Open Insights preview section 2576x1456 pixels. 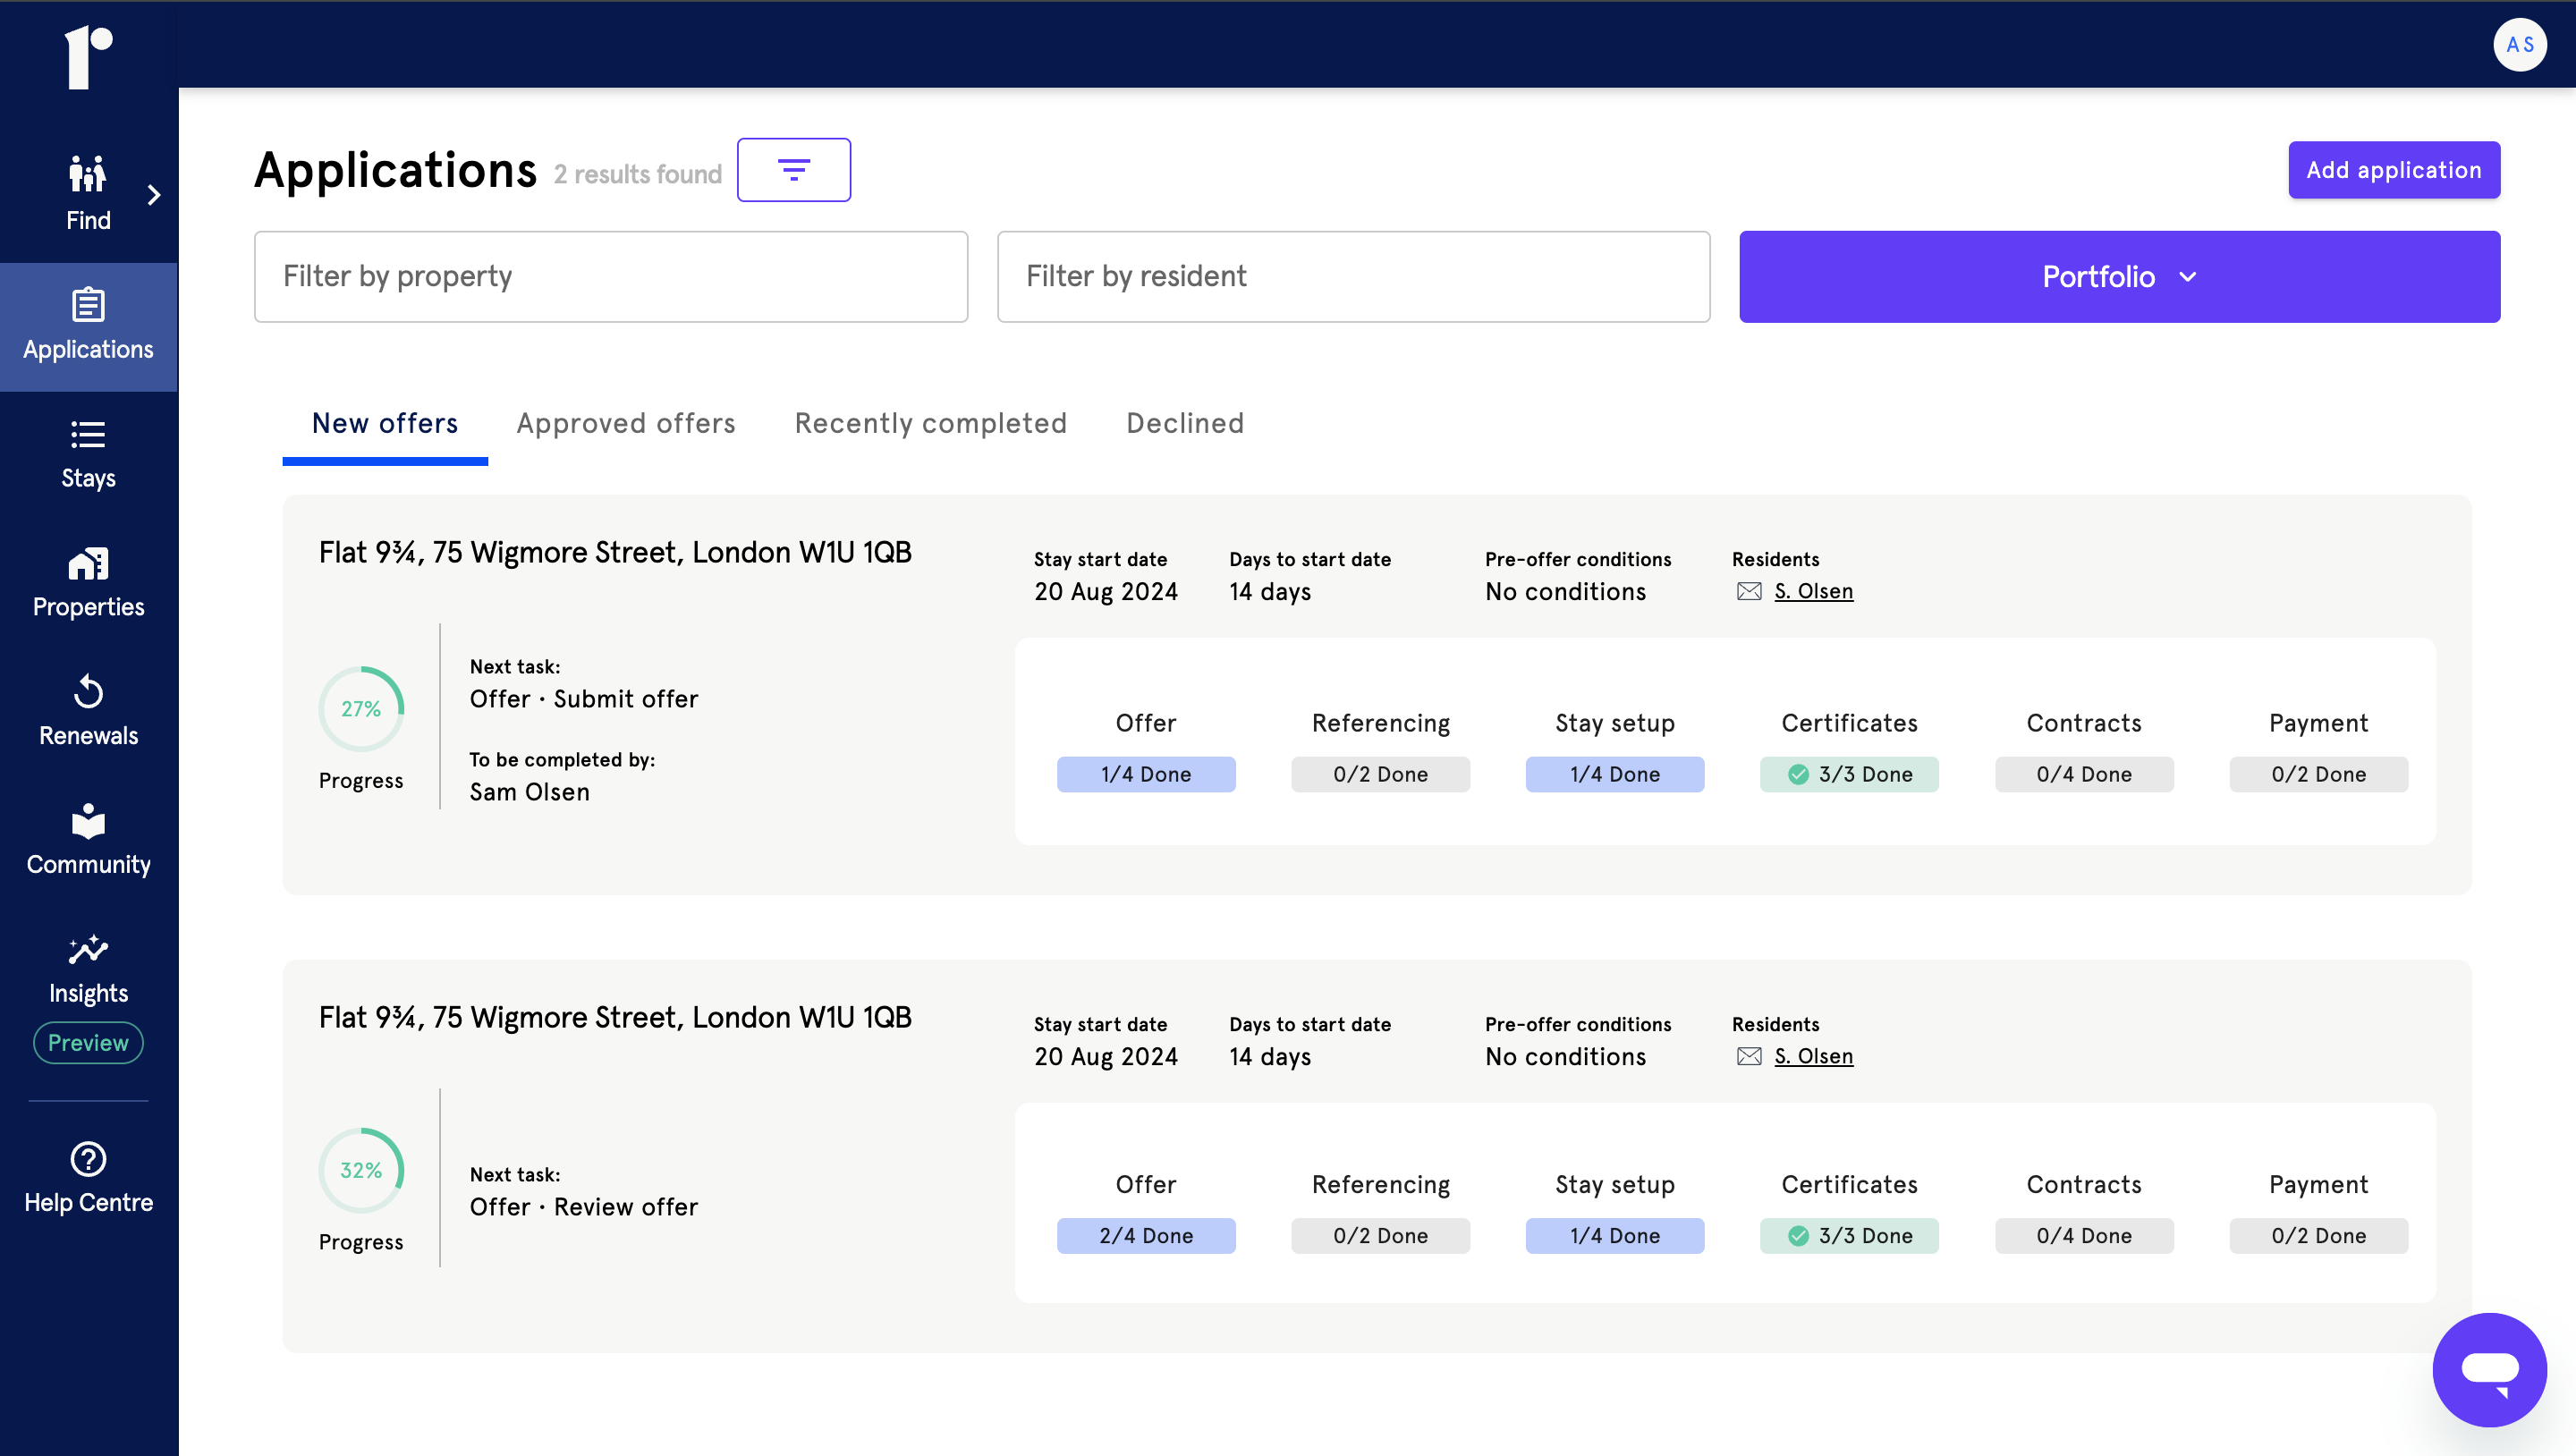click(88, 970)
